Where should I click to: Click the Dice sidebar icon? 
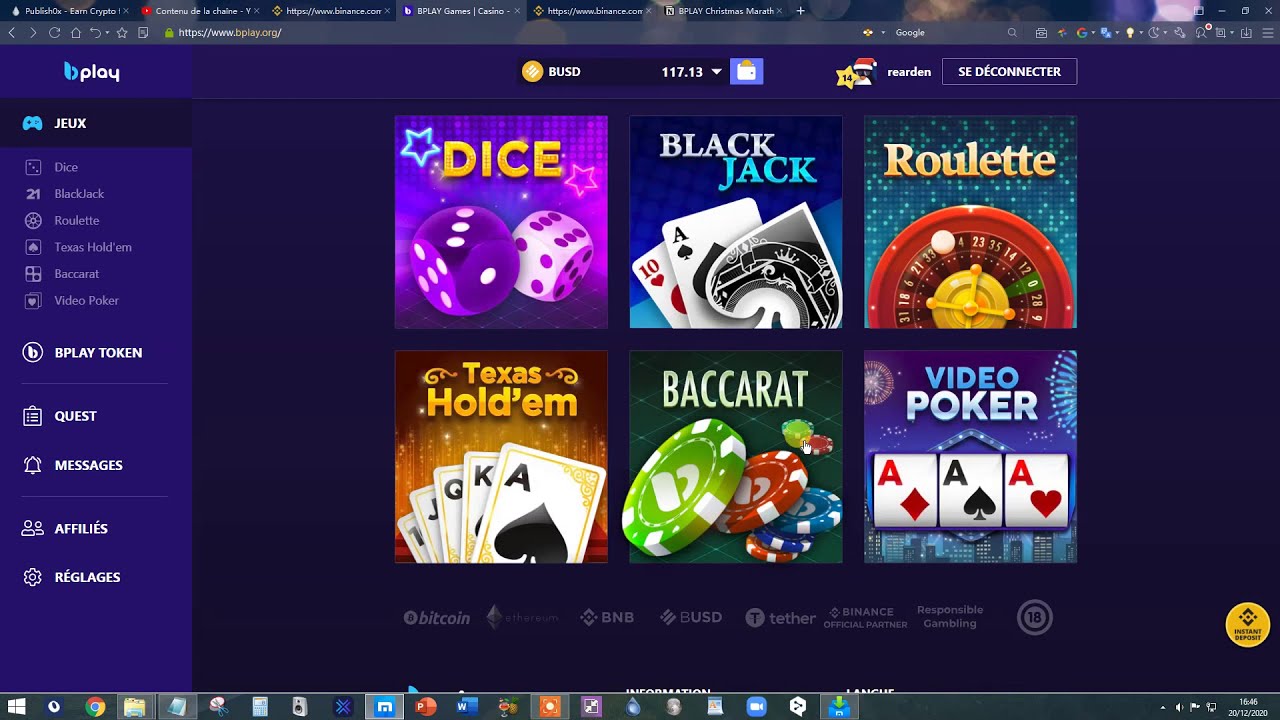pyautogui.click(x=33, y=167)
